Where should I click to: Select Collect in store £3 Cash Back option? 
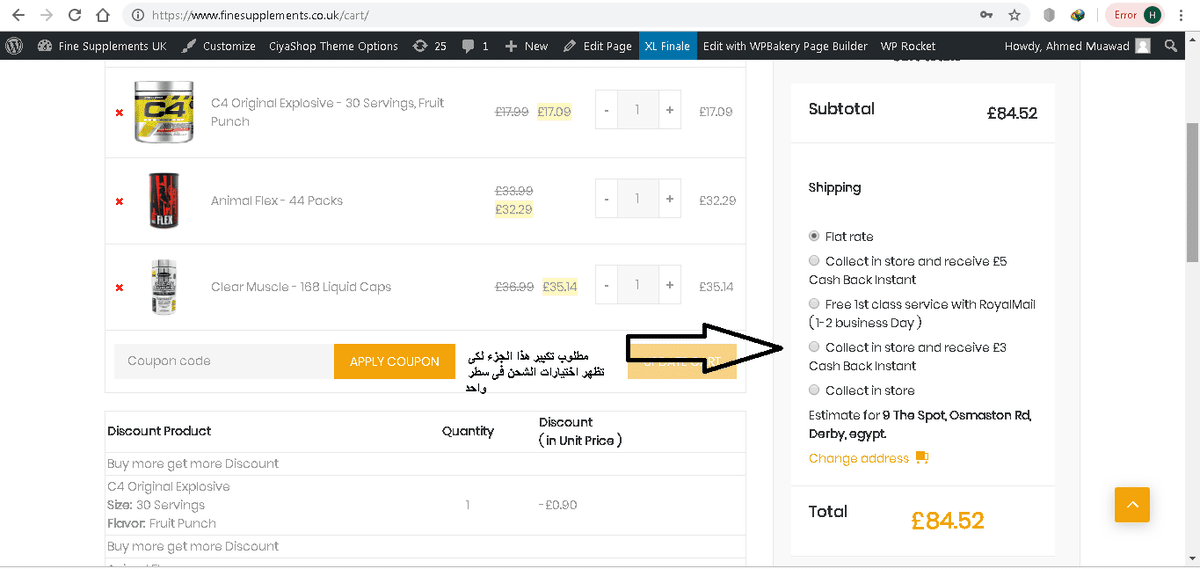coord(814,347)
